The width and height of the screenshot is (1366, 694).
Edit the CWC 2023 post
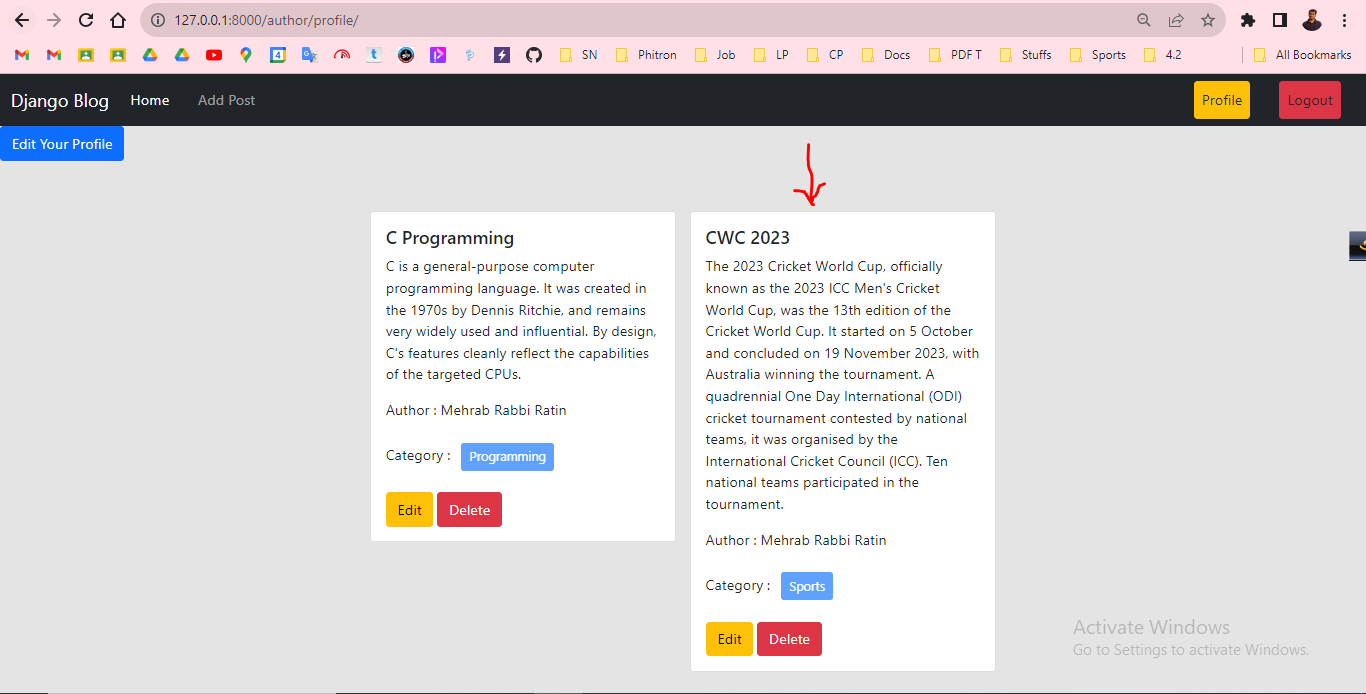(x=730, y=639)
